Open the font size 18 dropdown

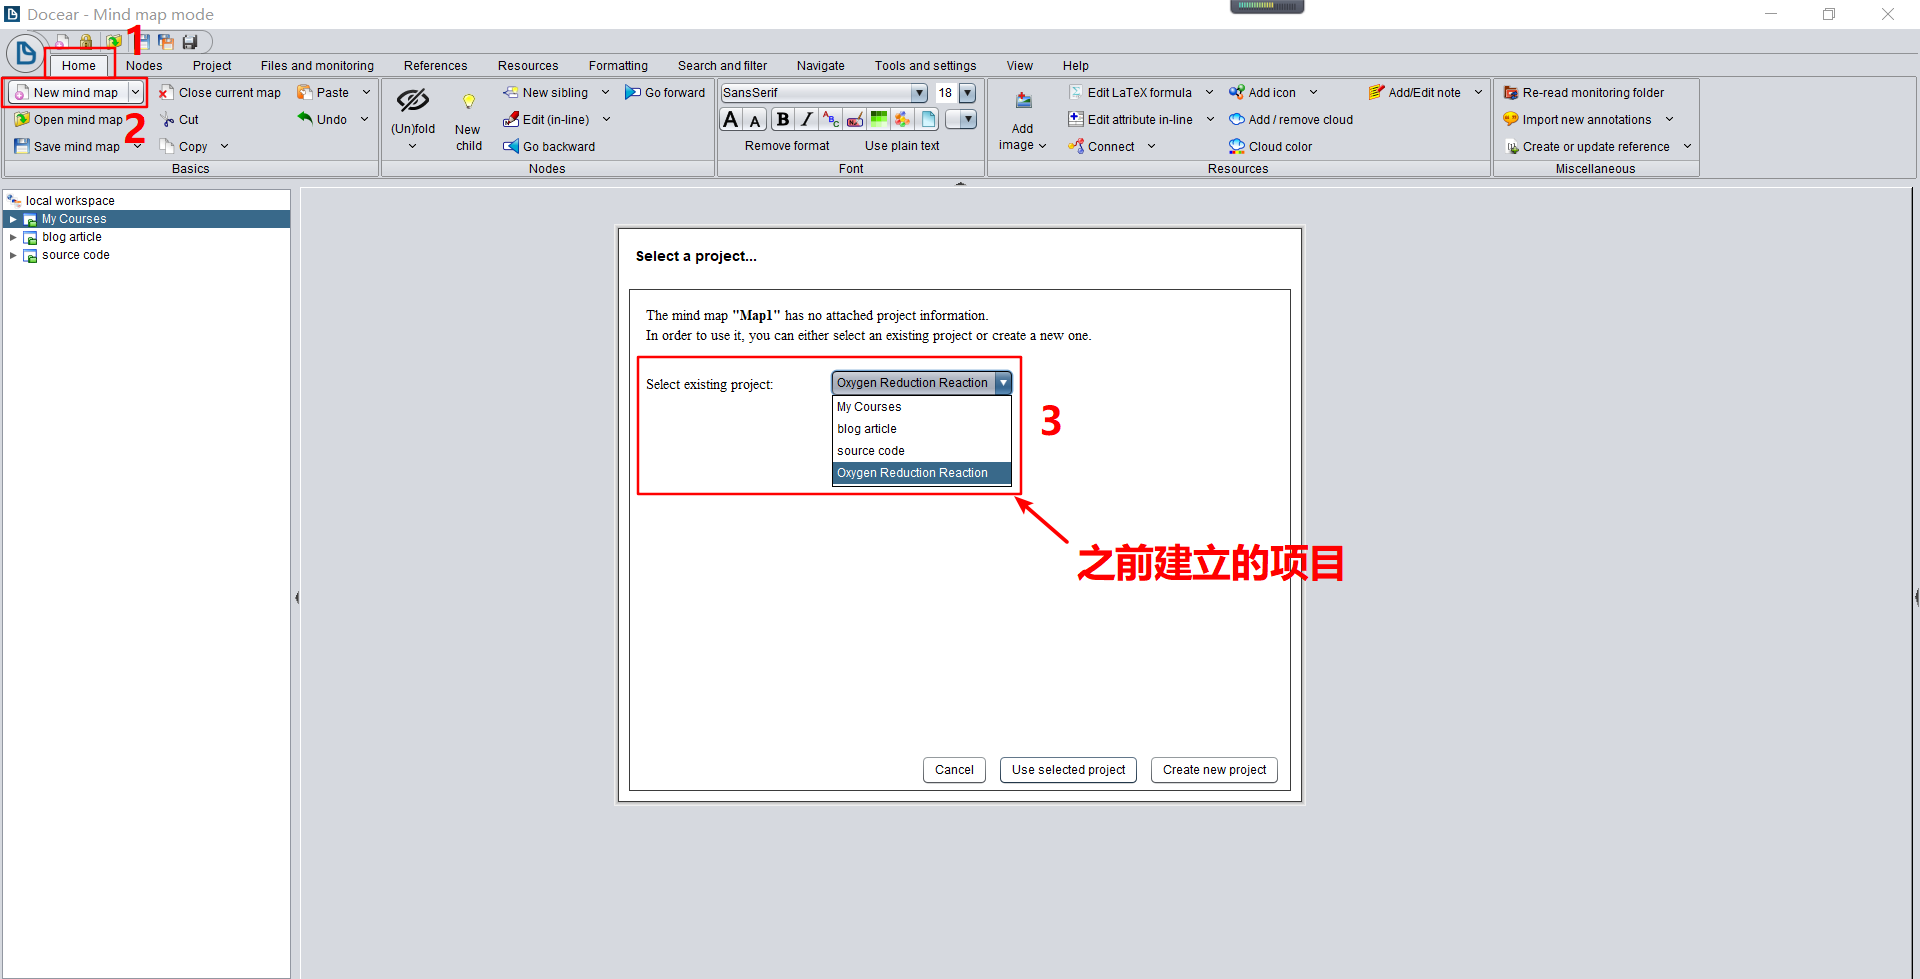click(965, 92)
